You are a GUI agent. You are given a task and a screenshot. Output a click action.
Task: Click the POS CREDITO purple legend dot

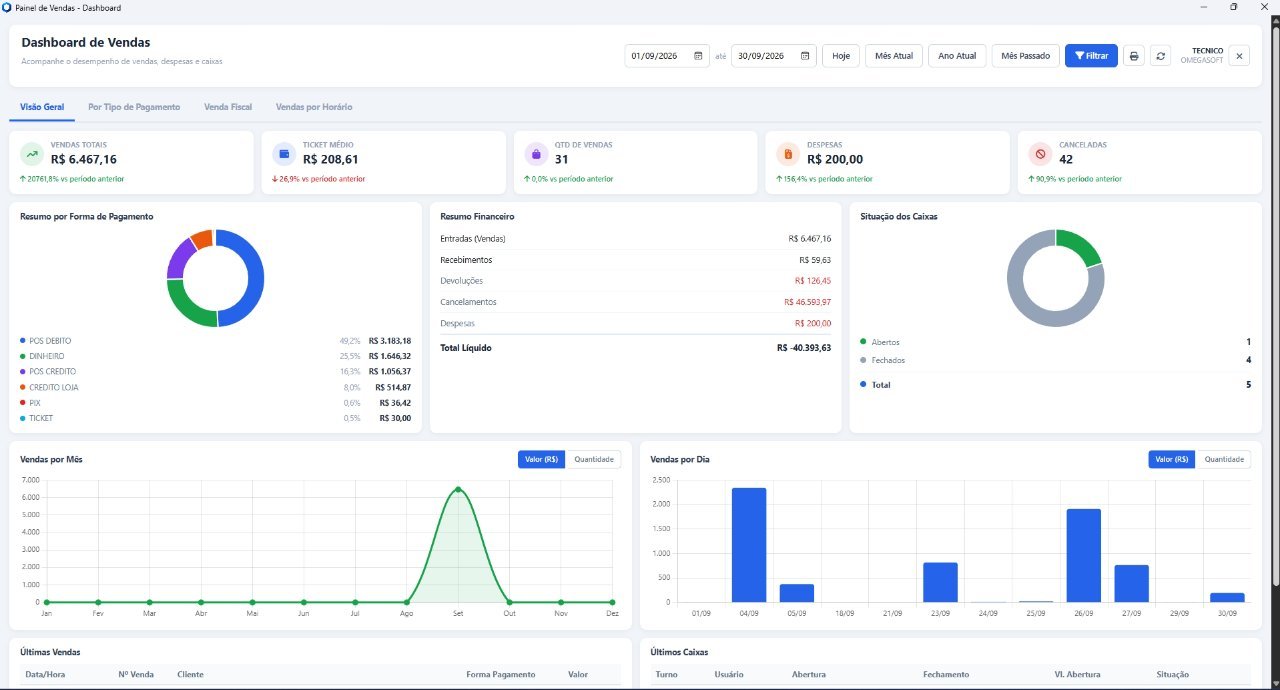(x=23, y=372)
